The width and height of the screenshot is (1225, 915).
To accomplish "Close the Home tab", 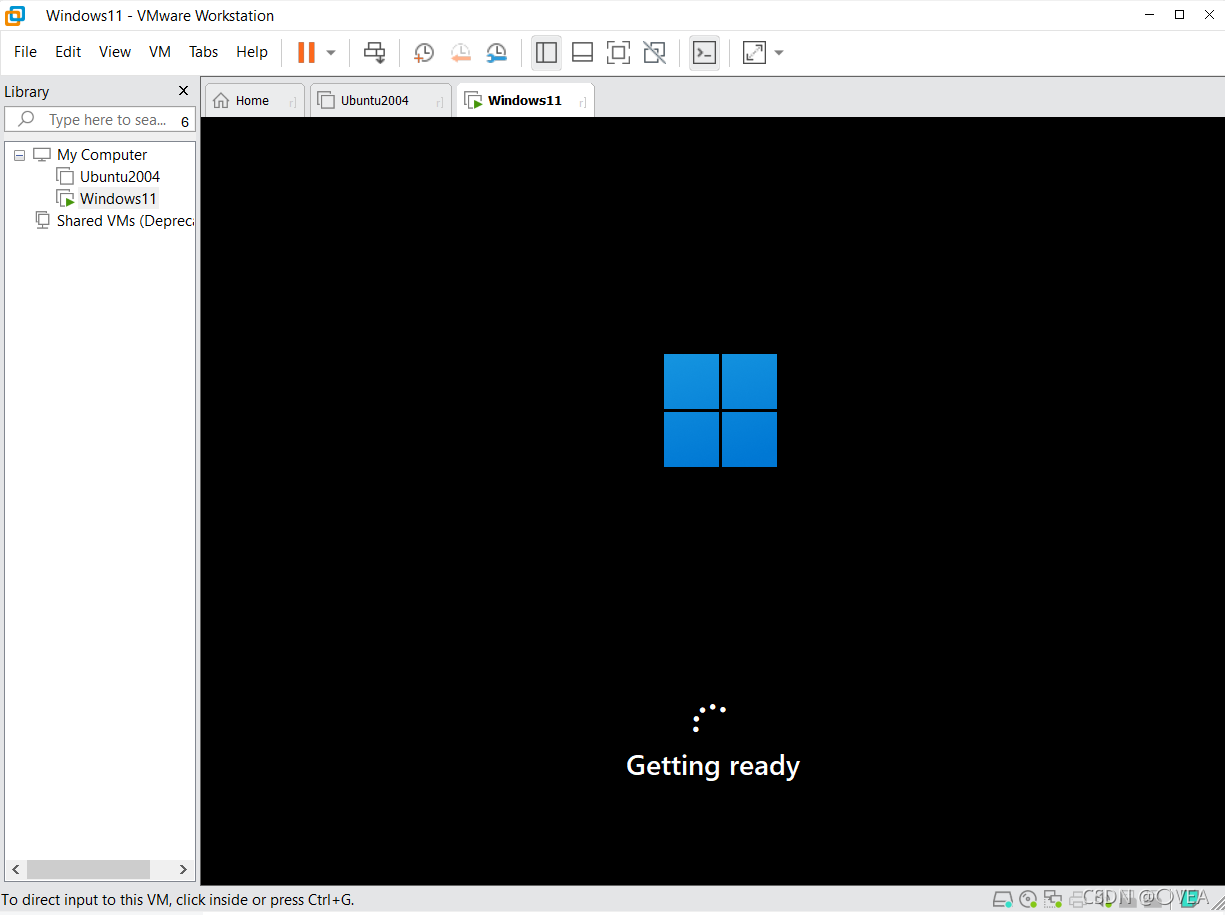I will pos(292,102).
